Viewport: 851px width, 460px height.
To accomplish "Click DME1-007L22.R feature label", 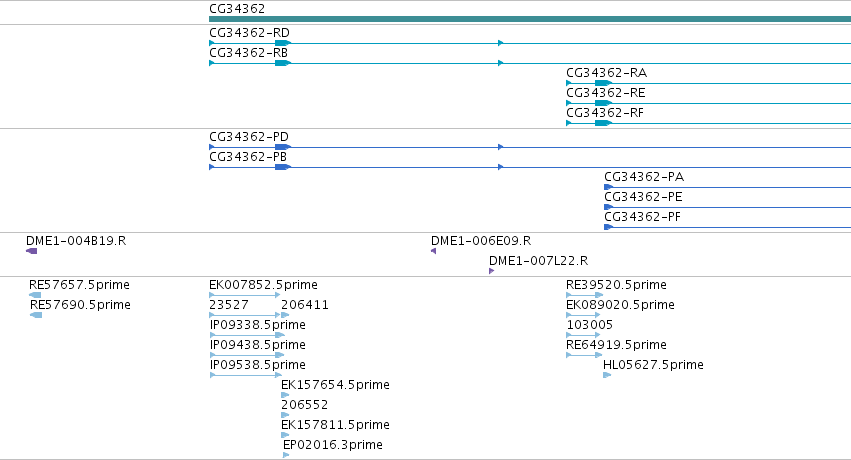I will (x=538, y=261).
